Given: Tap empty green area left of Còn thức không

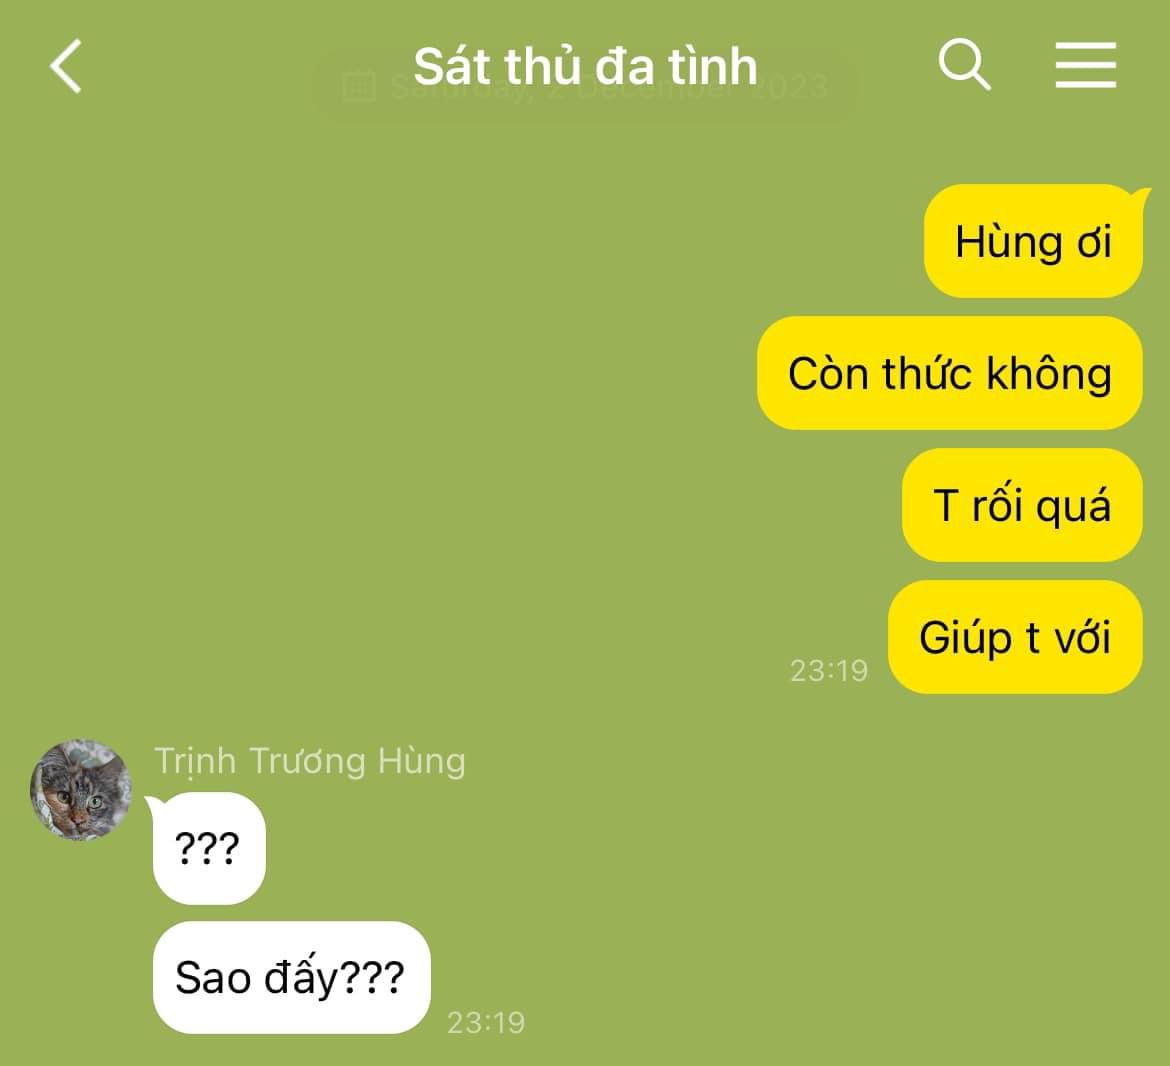Looking at the screenshot, I should (373, 373).
